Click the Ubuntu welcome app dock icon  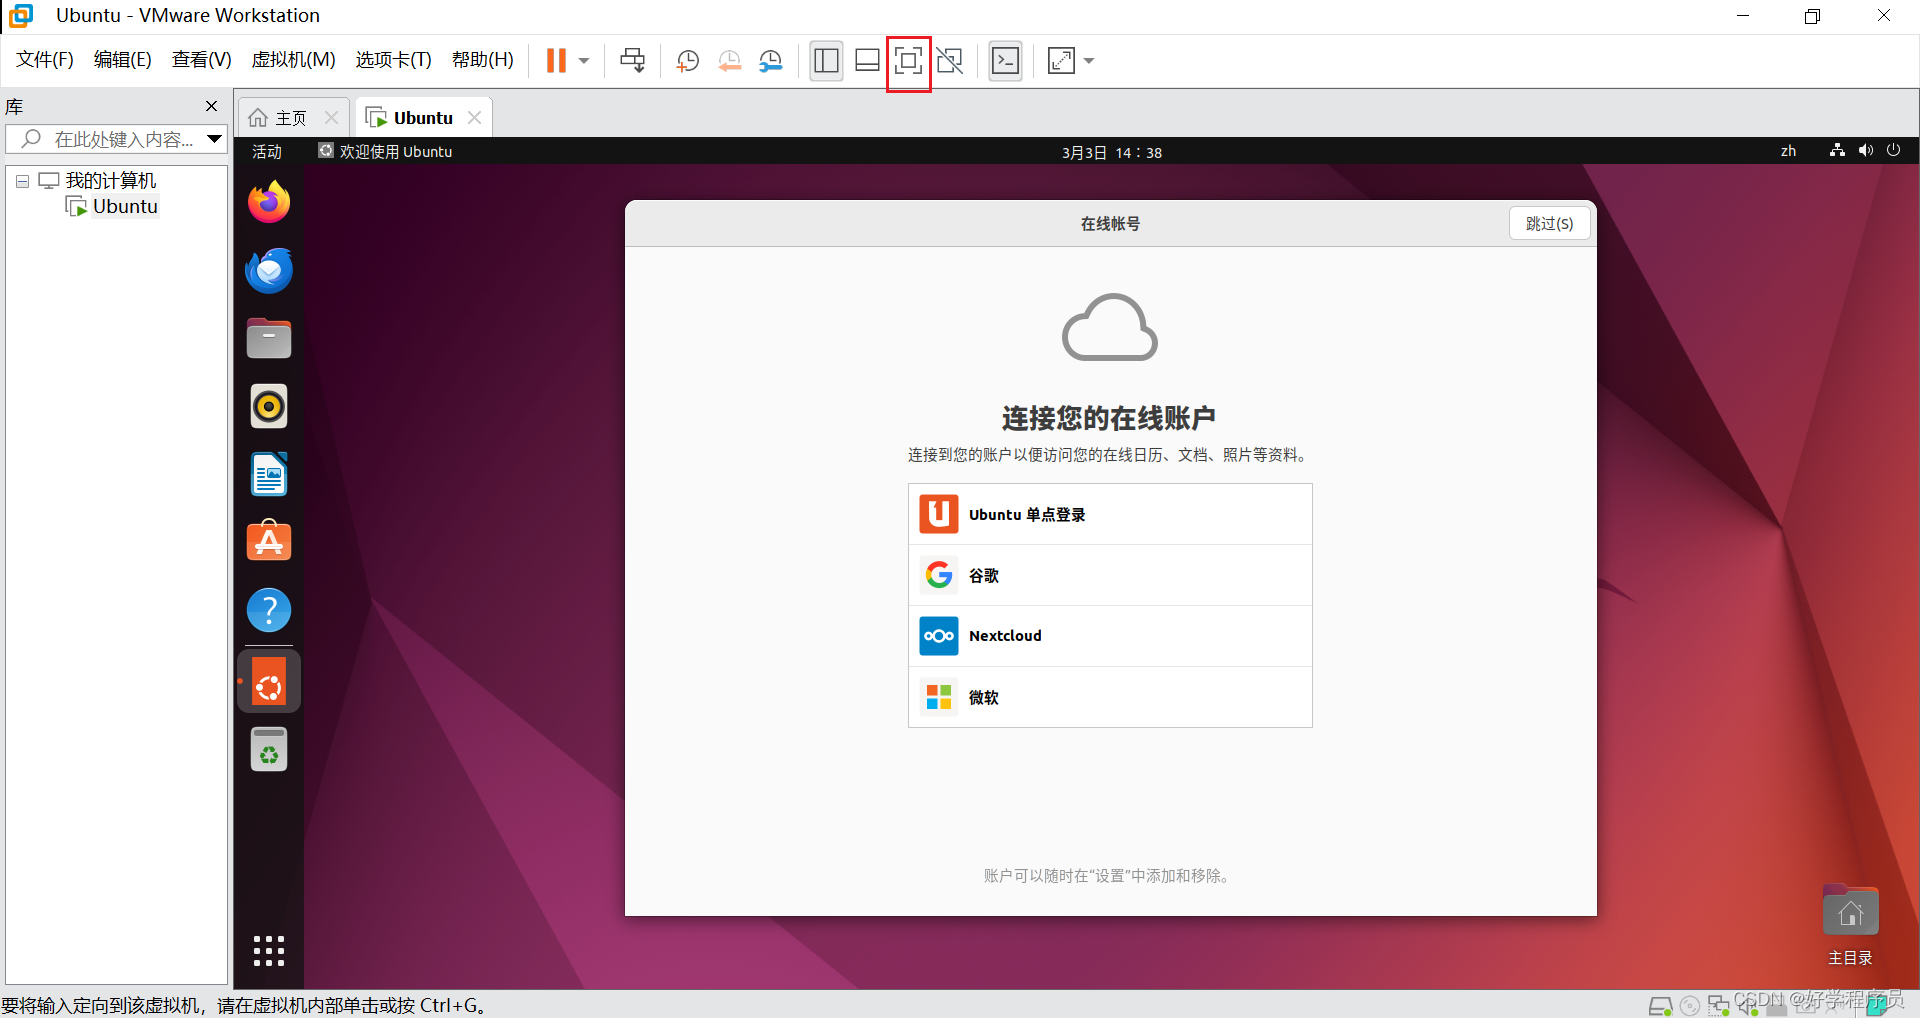tap(269, 682)
